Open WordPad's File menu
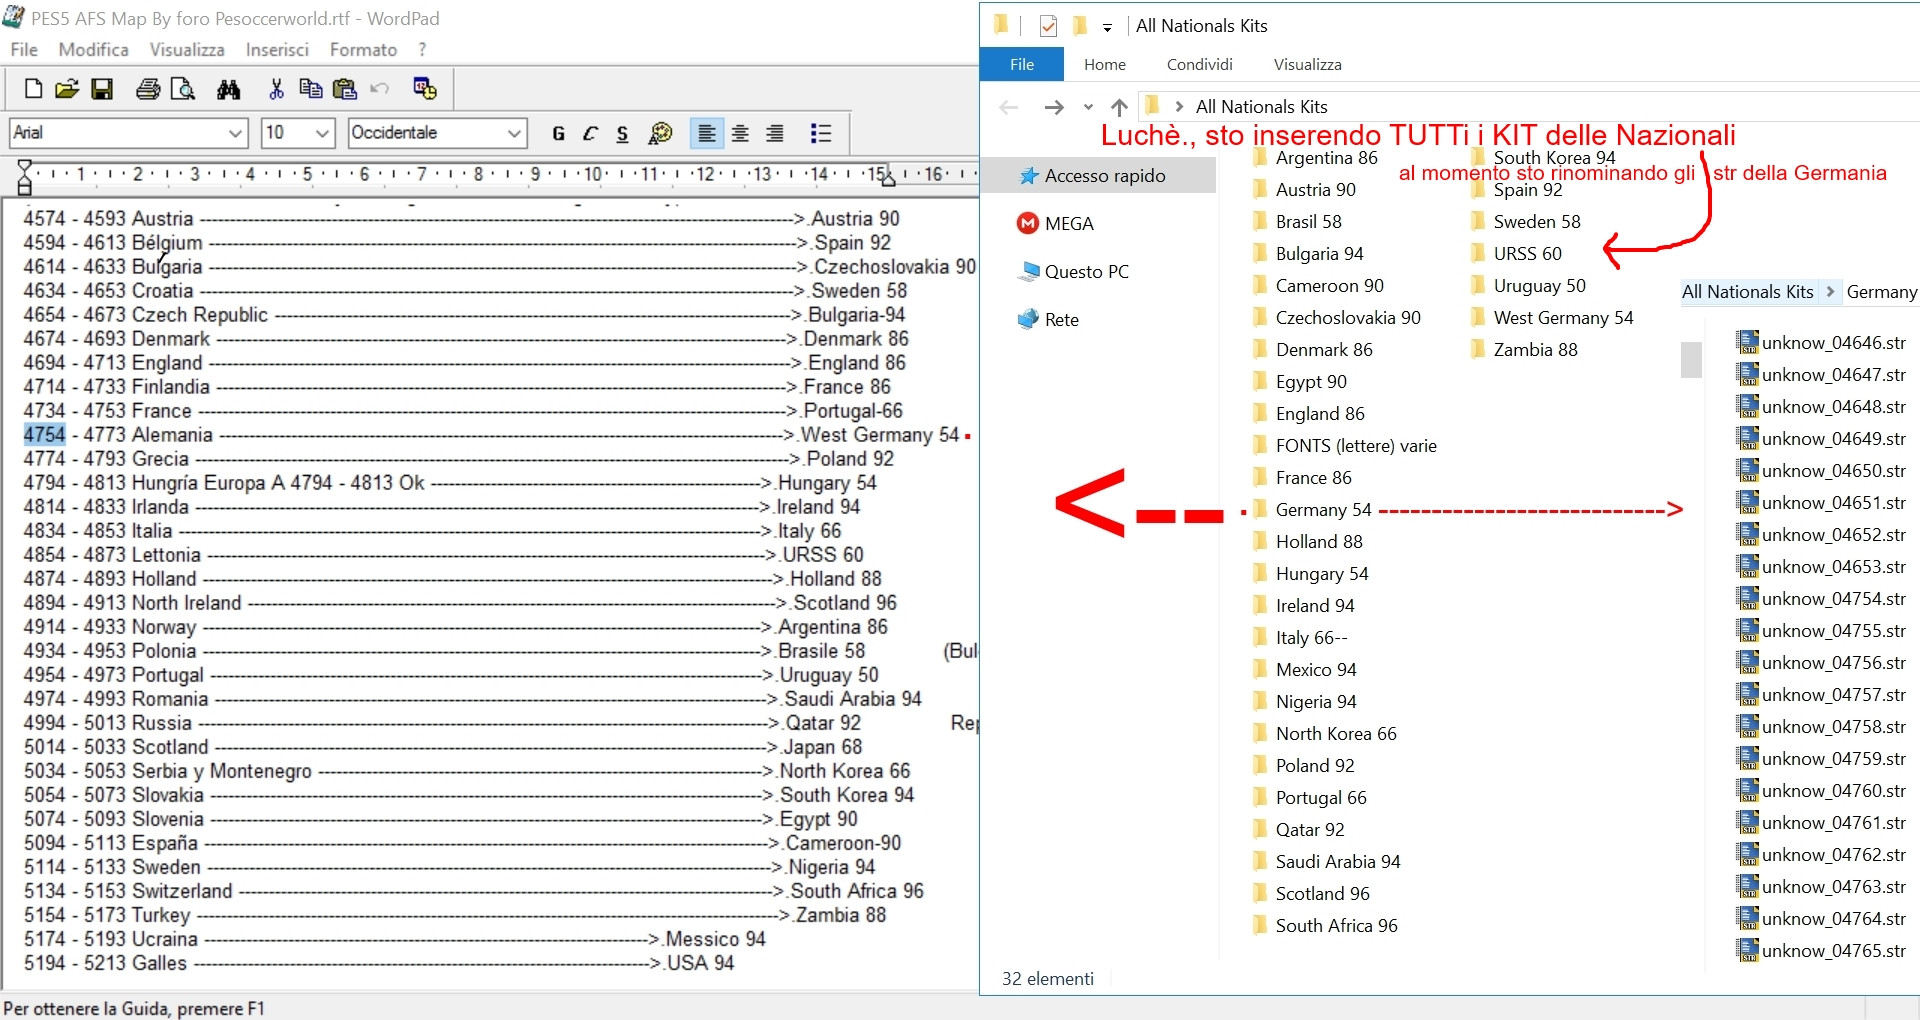1920x1020 pixels. [24, 49]
